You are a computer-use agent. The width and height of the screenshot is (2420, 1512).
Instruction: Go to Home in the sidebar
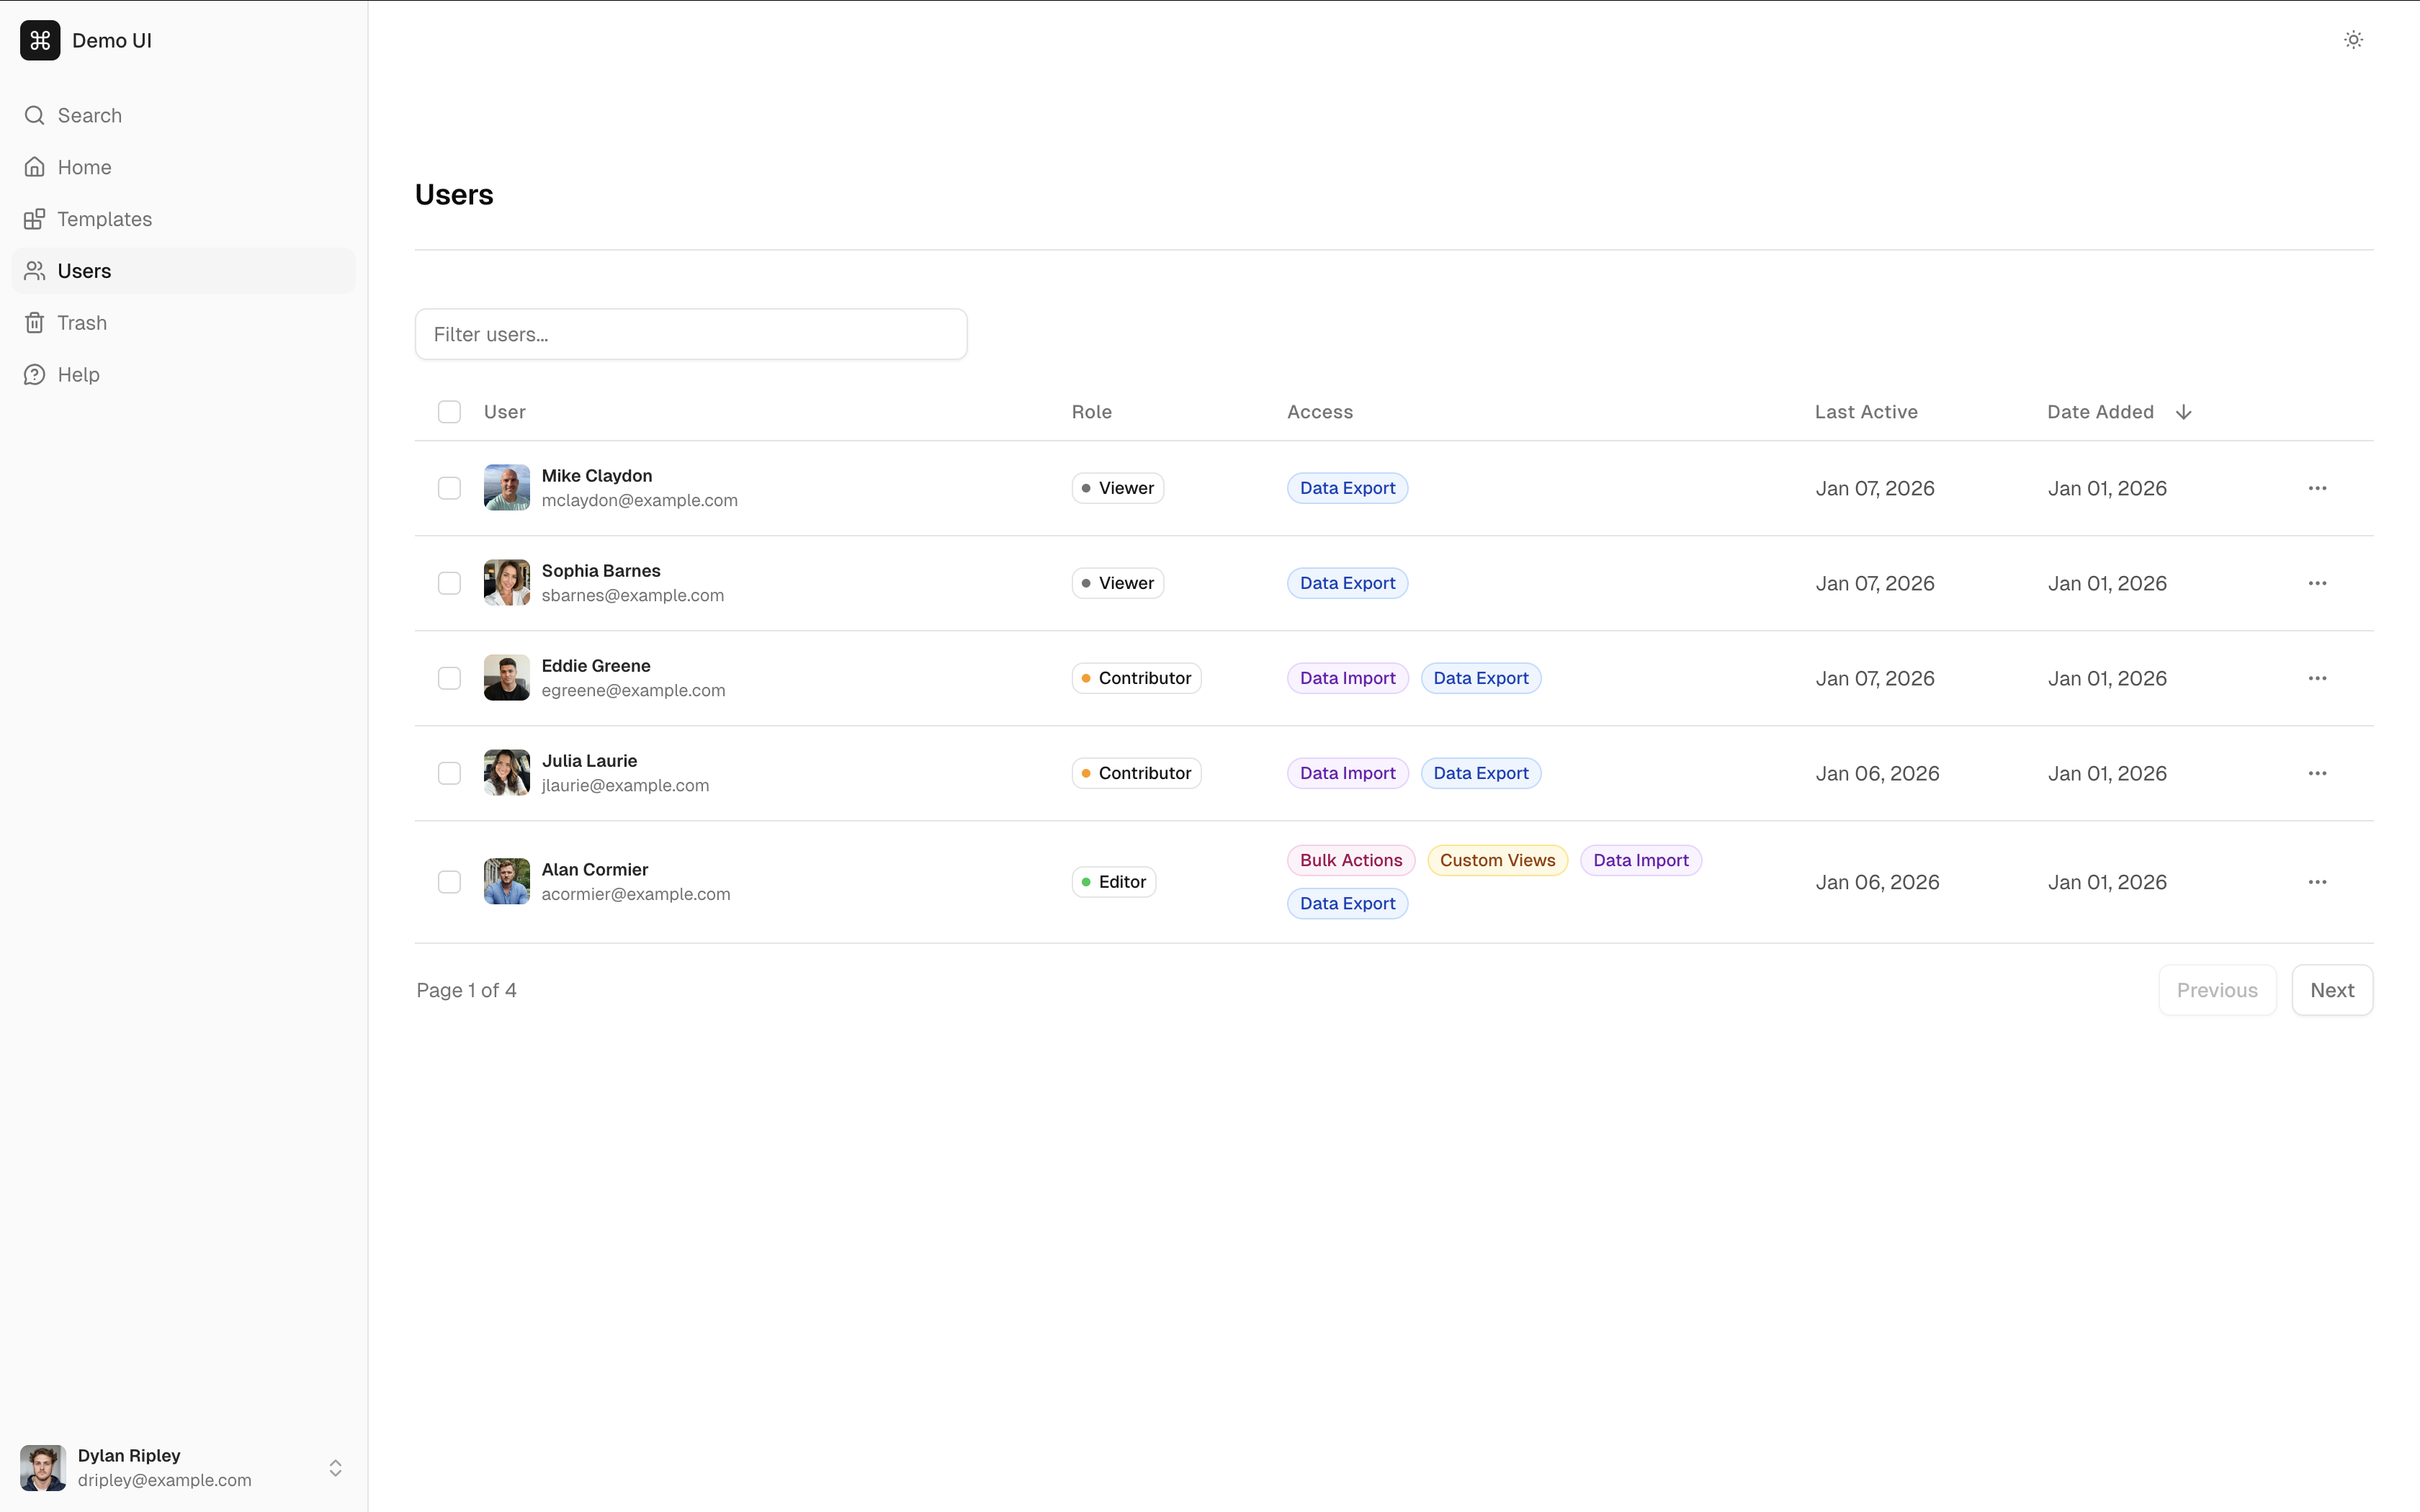184,167
